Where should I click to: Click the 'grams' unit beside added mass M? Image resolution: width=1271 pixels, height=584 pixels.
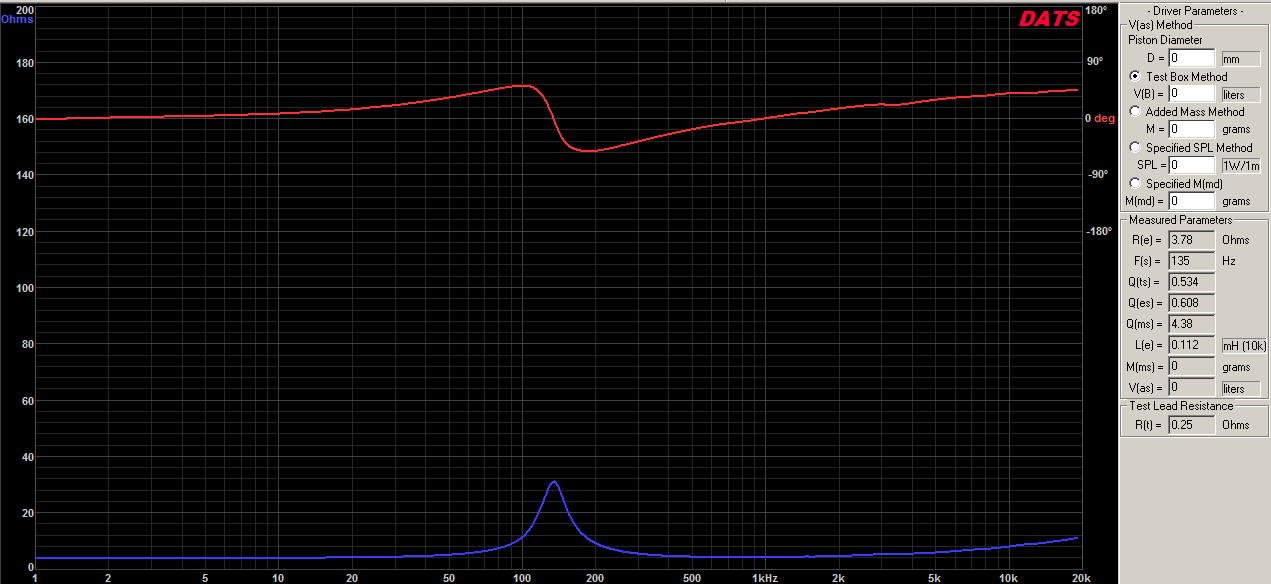pyautogui.click(x=1236, y=130)
